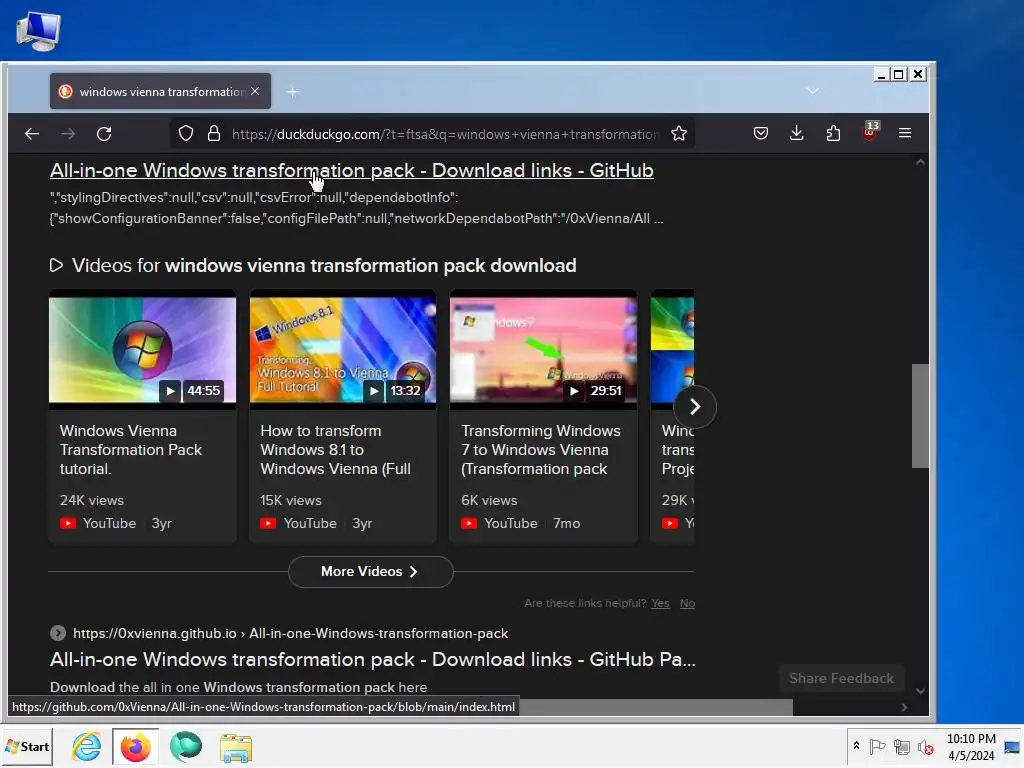
Task: Play the 29:51 Windows 7 to Vienna thumbnail
Action: 543,350
